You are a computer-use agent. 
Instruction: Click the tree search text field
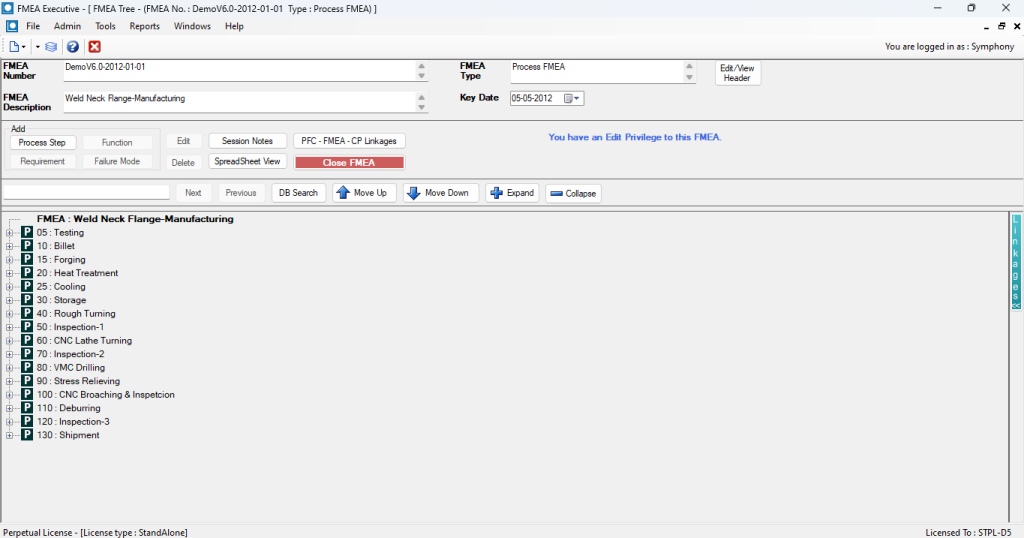(x=87, y=192)
